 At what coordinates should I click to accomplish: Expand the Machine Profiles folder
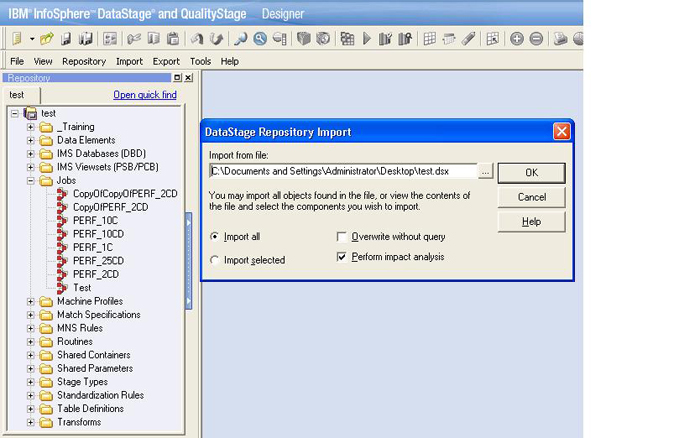[30, 301]
